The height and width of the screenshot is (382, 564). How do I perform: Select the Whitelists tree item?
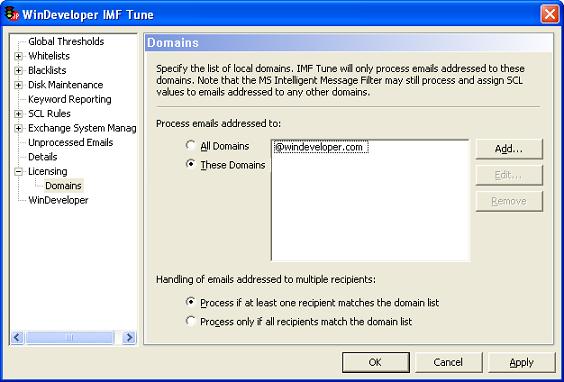[49, 56]
